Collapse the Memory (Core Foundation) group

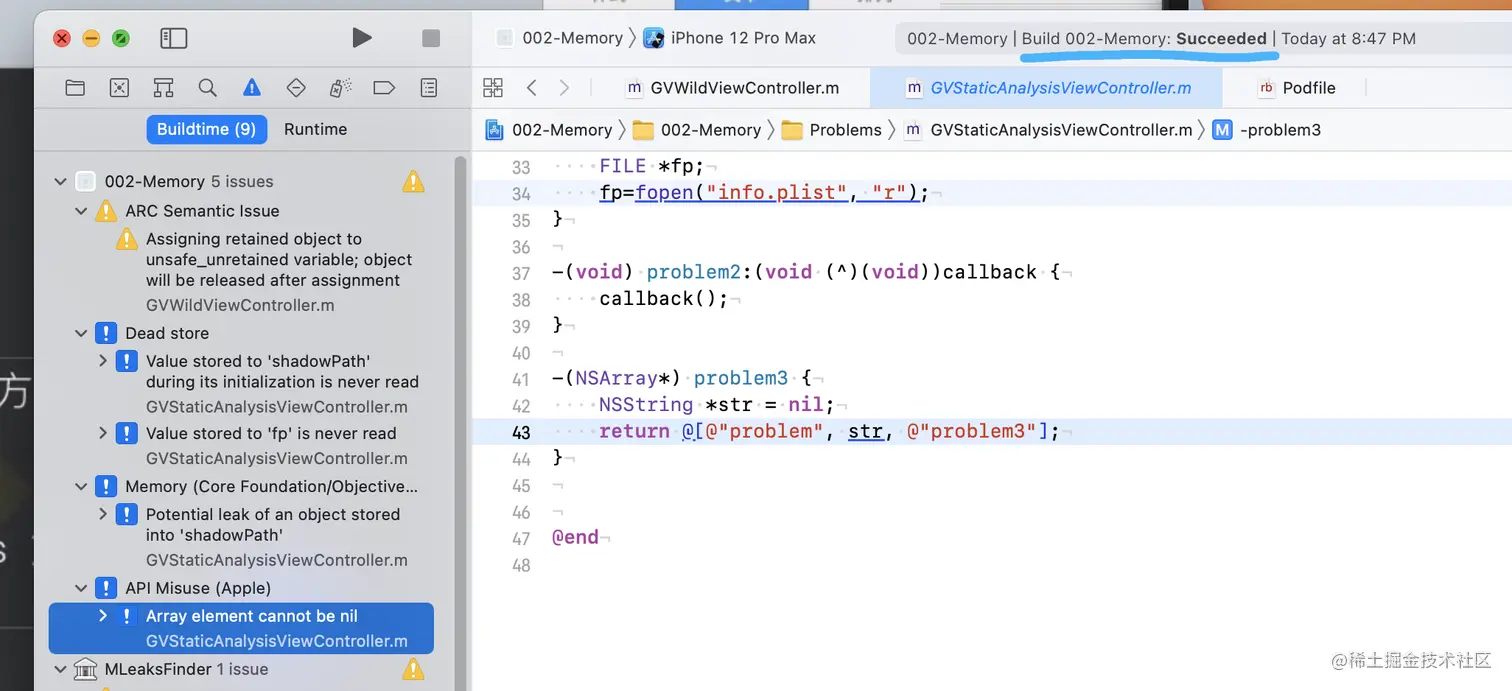click(x=81, y=486)
